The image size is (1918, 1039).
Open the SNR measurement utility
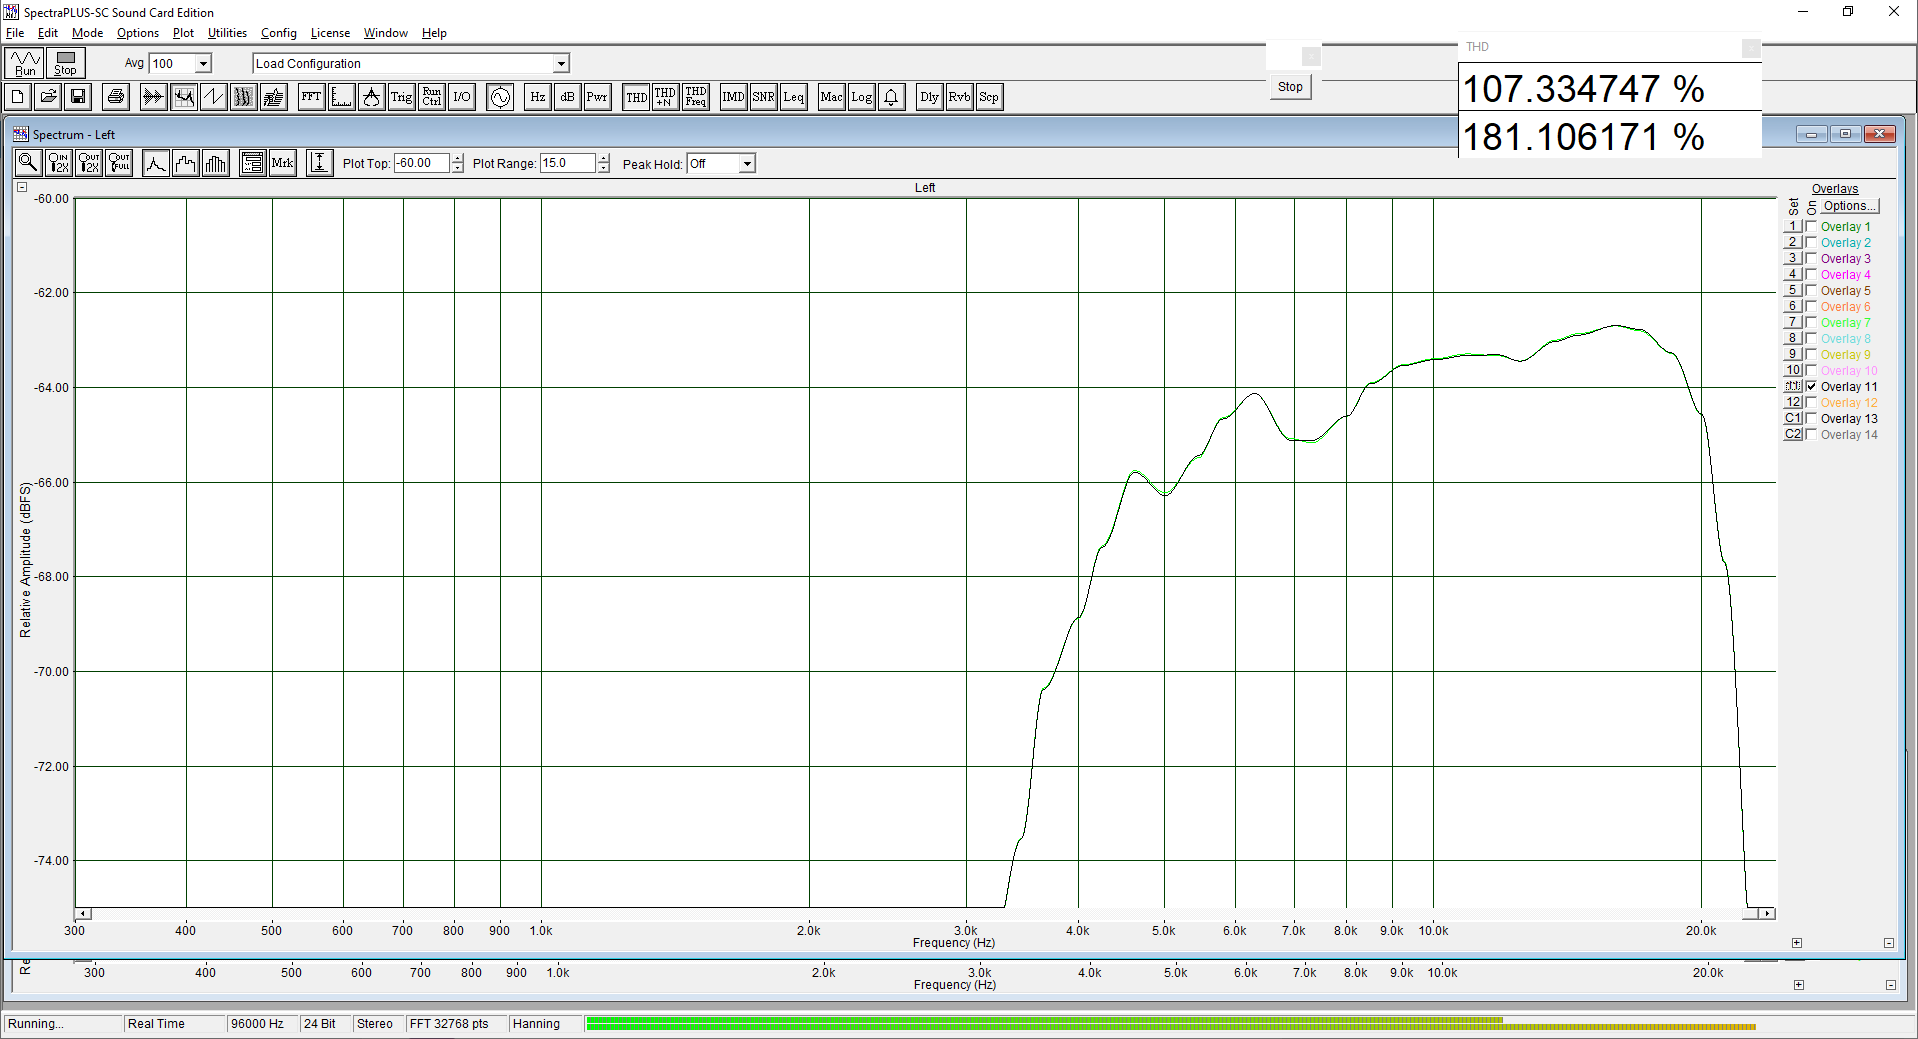(763, 97)
